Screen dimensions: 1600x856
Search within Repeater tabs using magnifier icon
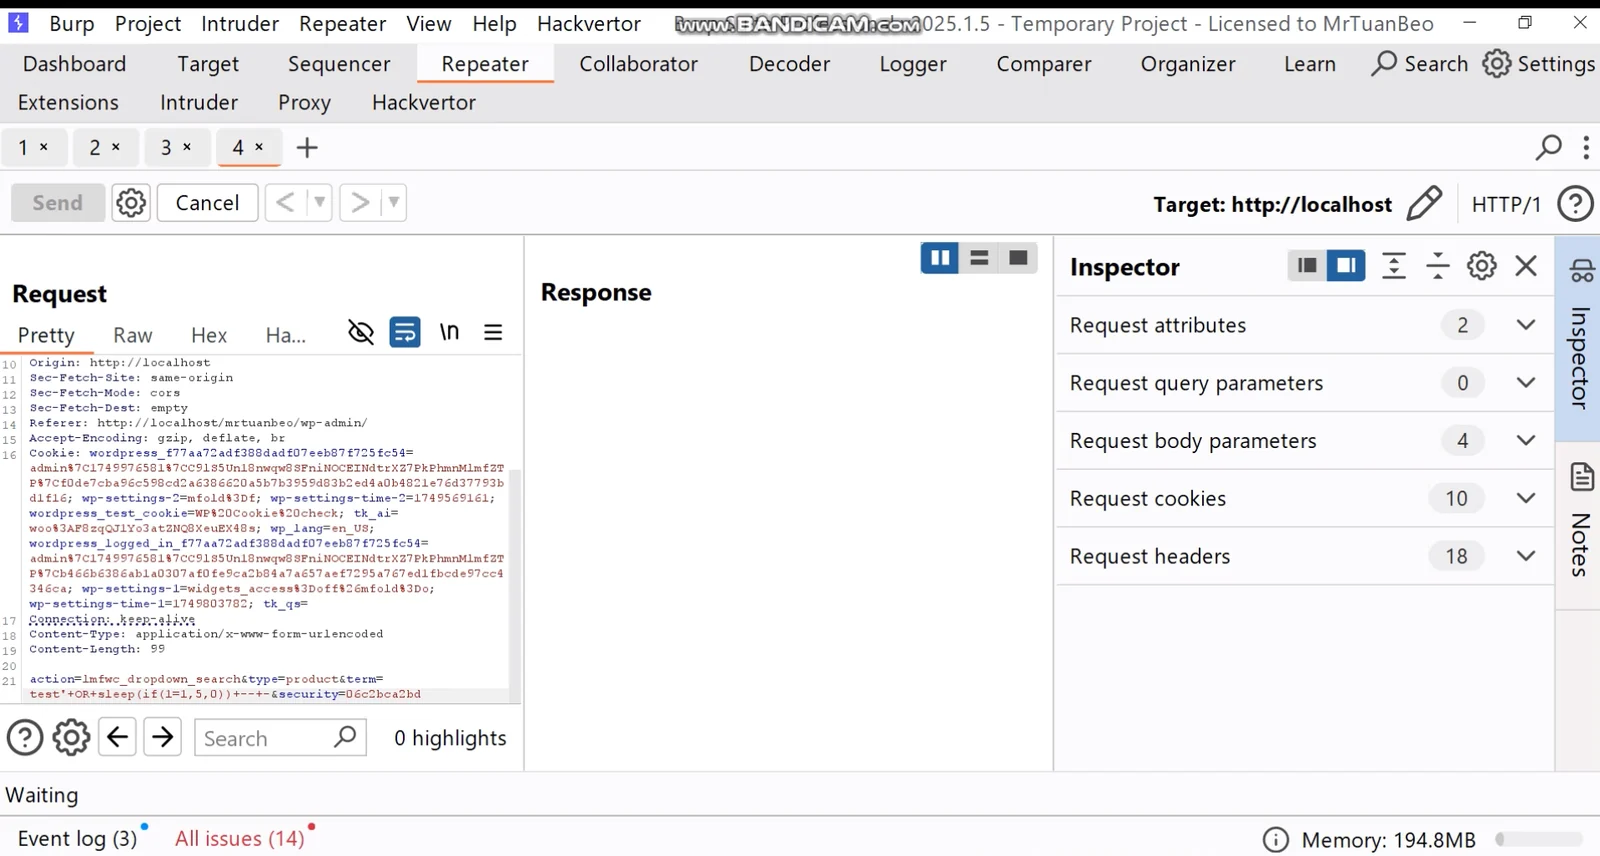pos(1548,148)
